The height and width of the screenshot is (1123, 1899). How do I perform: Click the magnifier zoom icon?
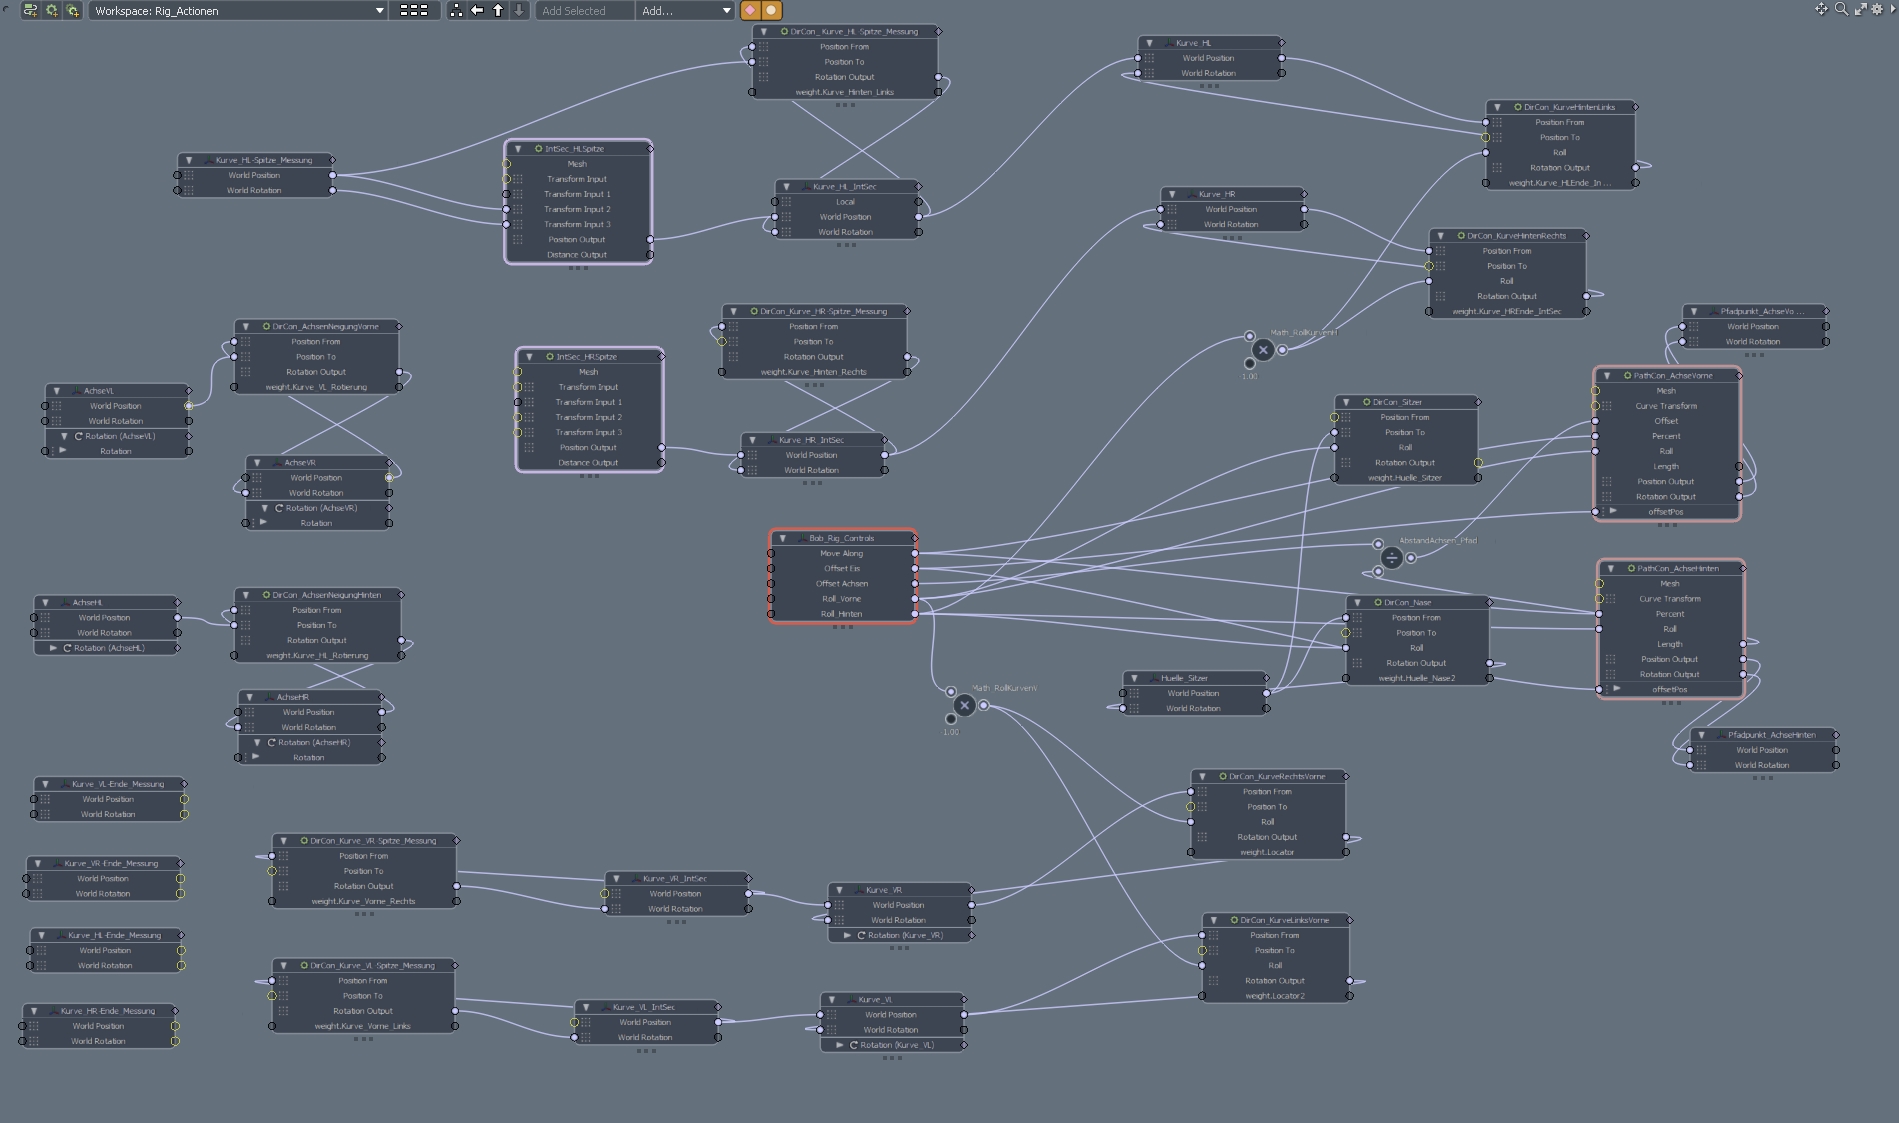point(1841,9)
